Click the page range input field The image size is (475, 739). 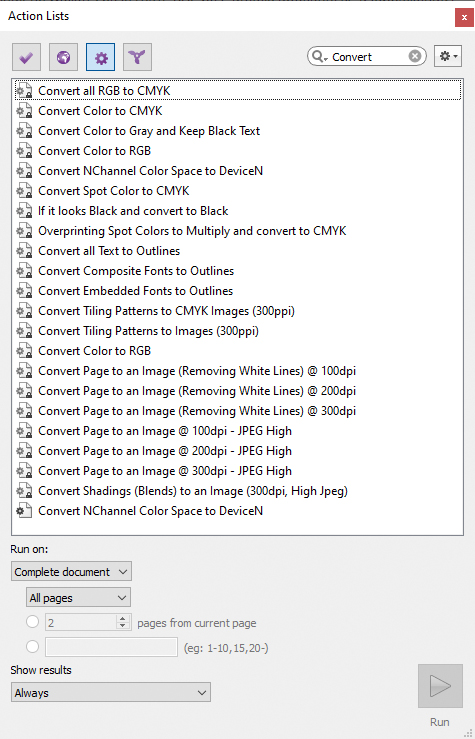(x=111, y=647)
